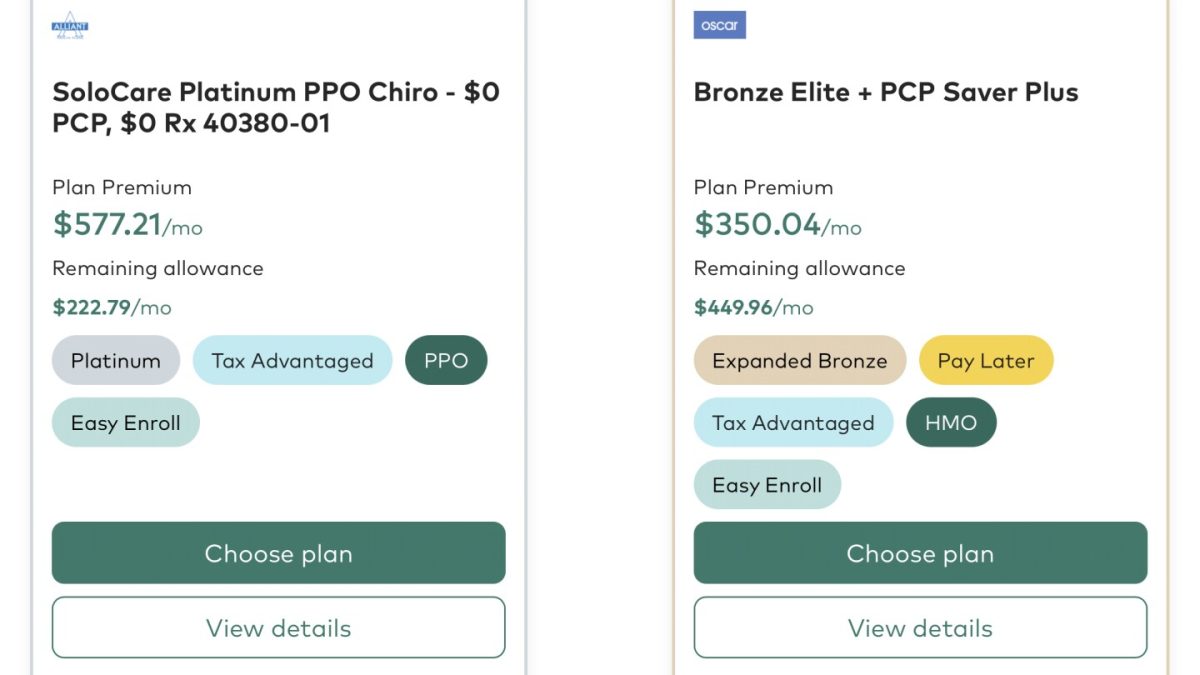View details for SoloCare Platinum PPO Chiro
The image size is (1200, 675).
(278, 628)
